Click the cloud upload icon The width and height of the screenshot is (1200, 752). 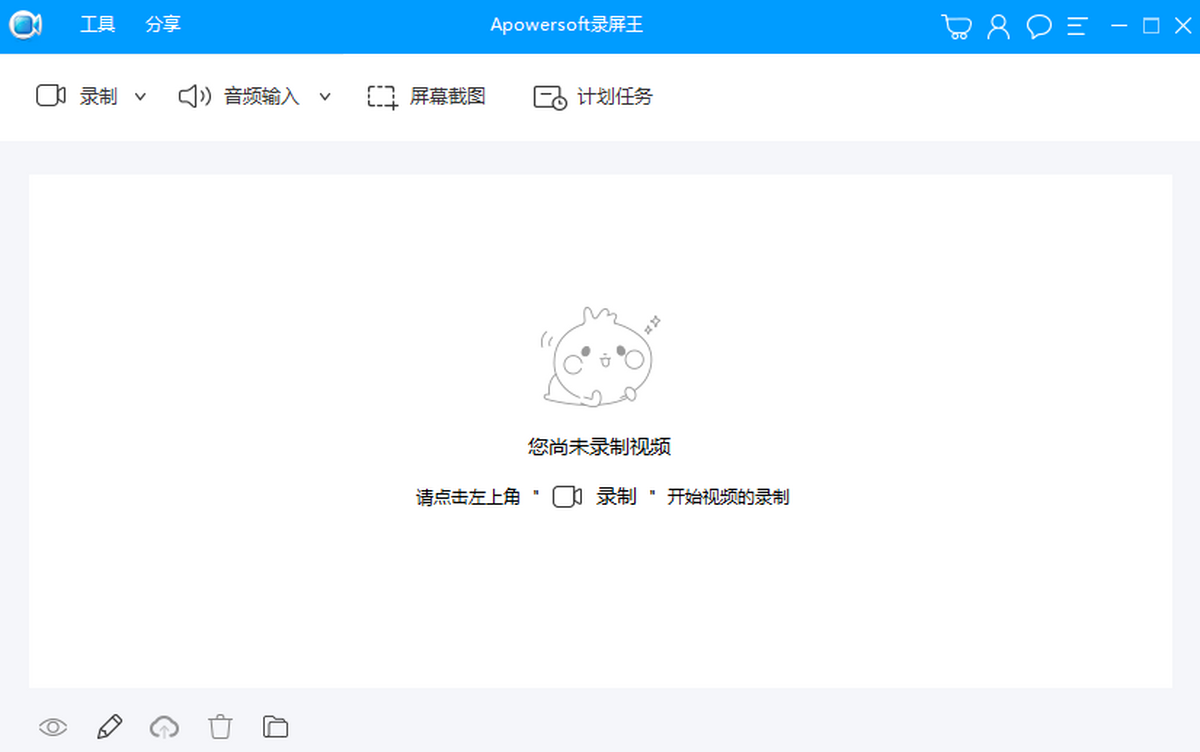tap(164, 727)
